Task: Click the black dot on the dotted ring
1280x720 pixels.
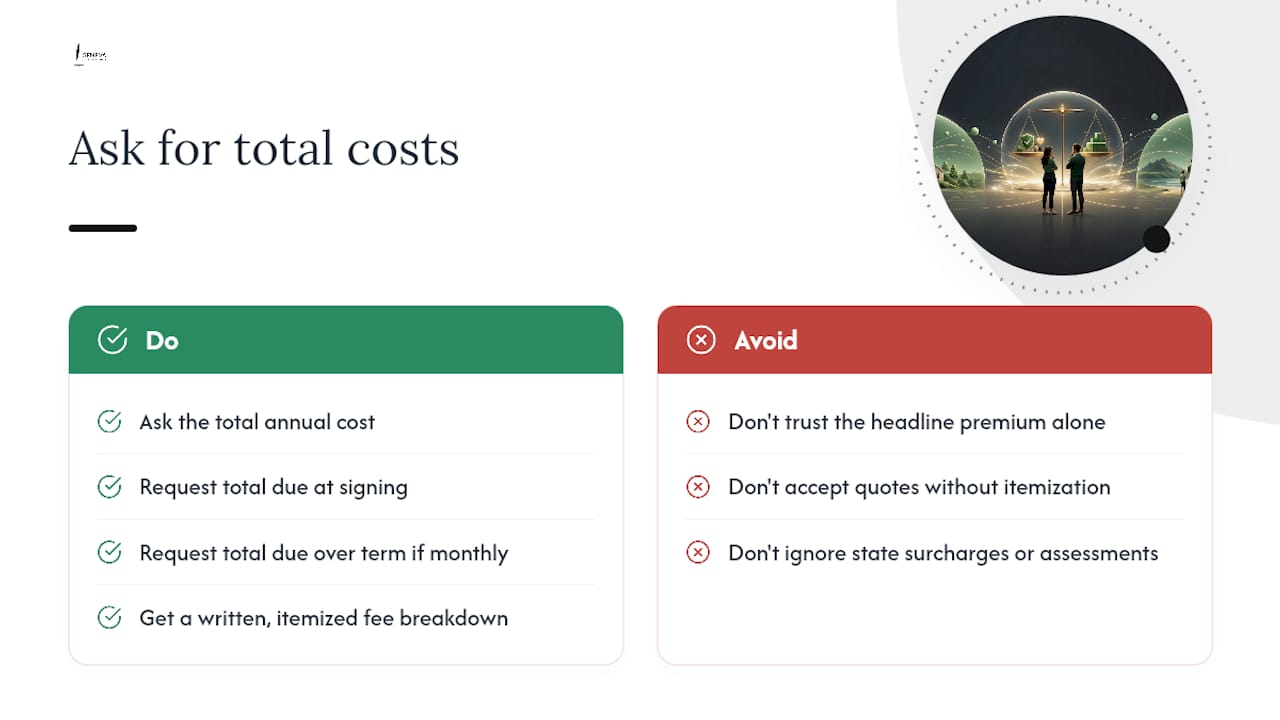Action: [x=1156, y=239]
